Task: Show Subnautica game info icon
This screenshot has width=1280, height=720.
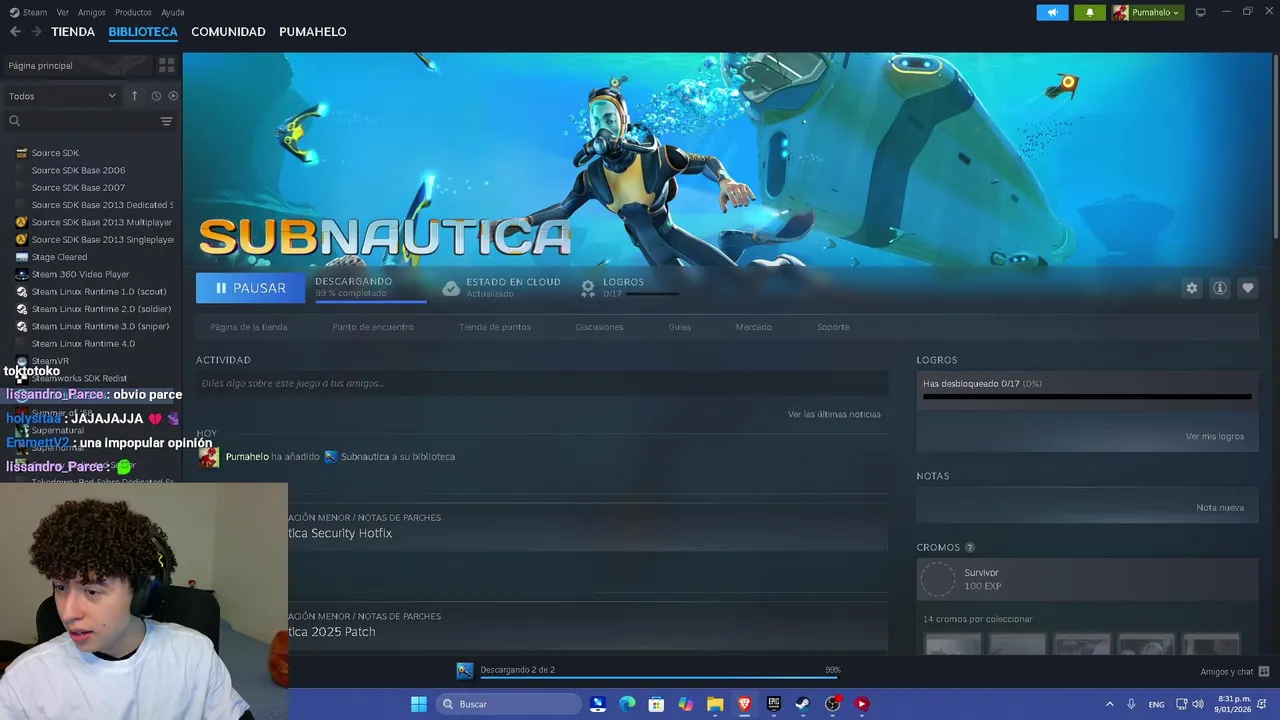Action: click(1219, 288)
